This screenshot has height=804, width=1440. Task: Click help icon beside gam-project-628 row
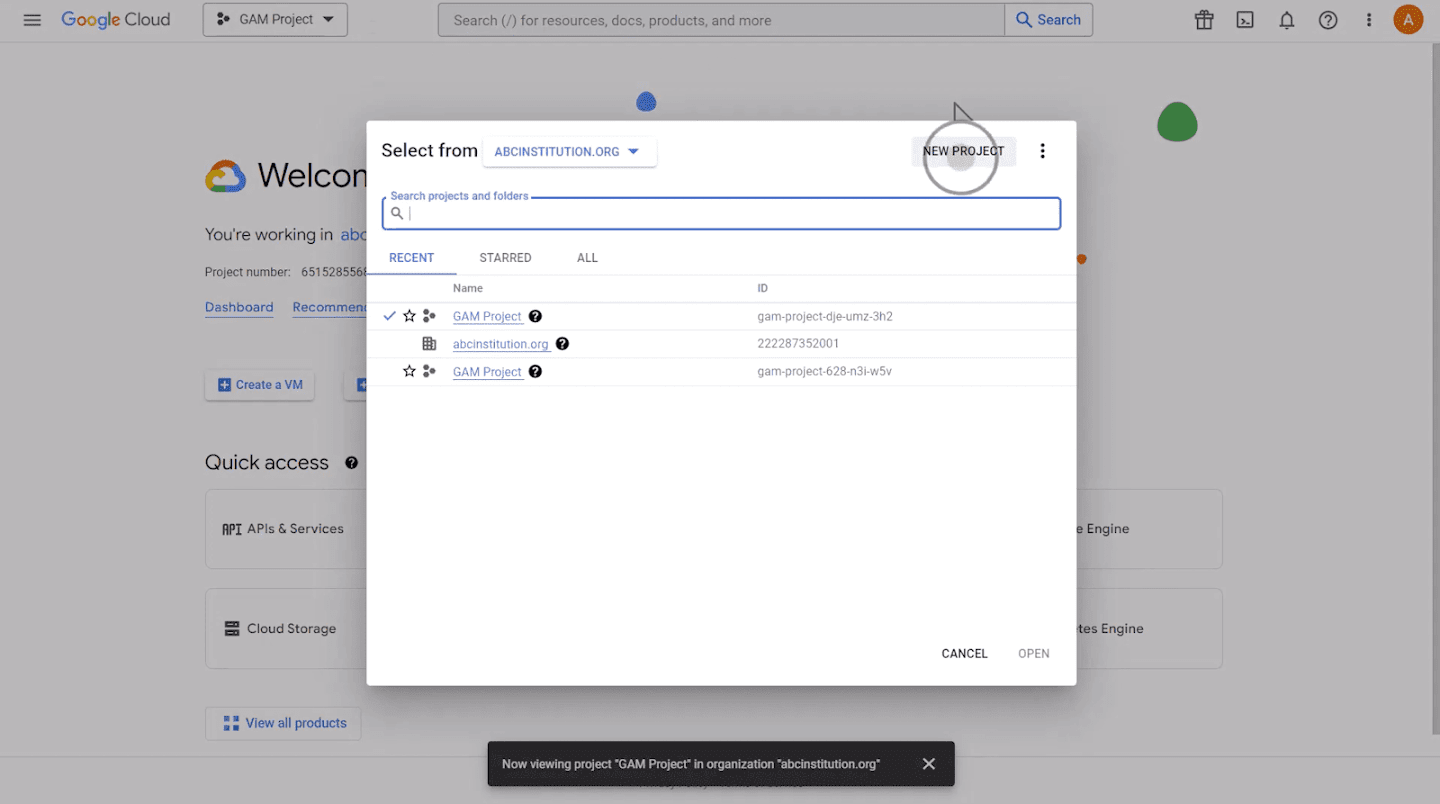click(535, 371)
